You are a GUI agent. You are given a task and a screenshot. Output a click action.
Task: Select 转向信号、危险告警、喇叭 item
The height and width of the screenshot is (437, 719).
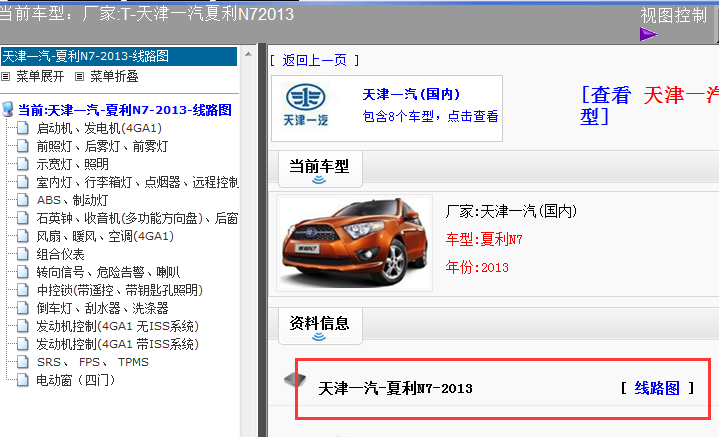pyautogui.click(x=108, y=272)
